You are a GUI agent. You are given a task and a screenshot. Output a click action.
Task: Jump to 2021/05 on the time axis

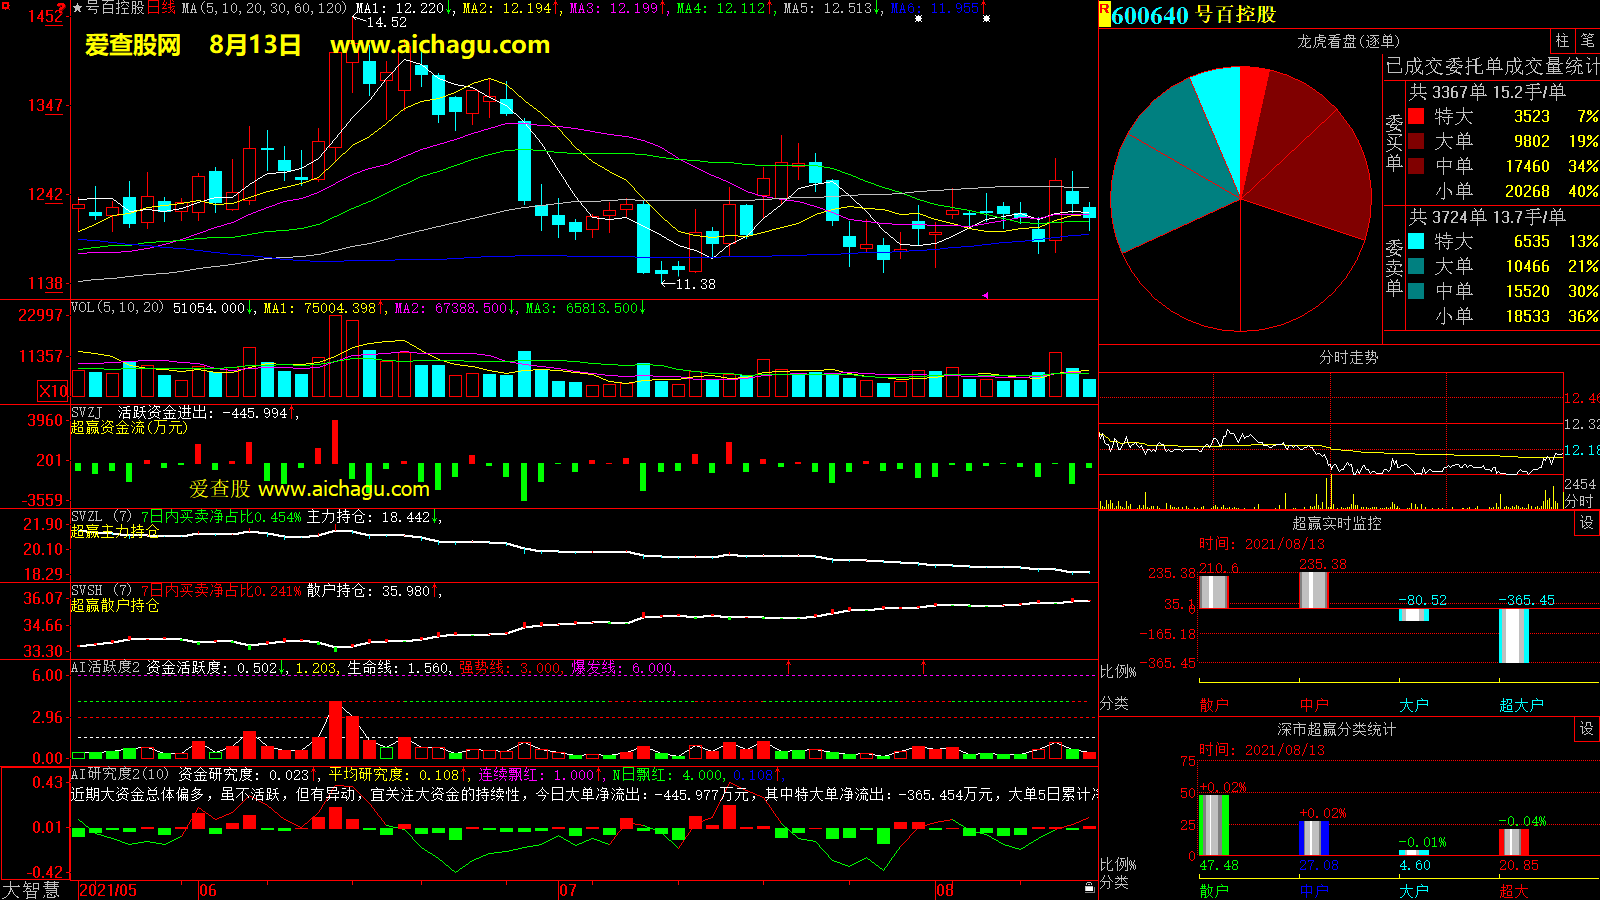[x=108, y=890]
